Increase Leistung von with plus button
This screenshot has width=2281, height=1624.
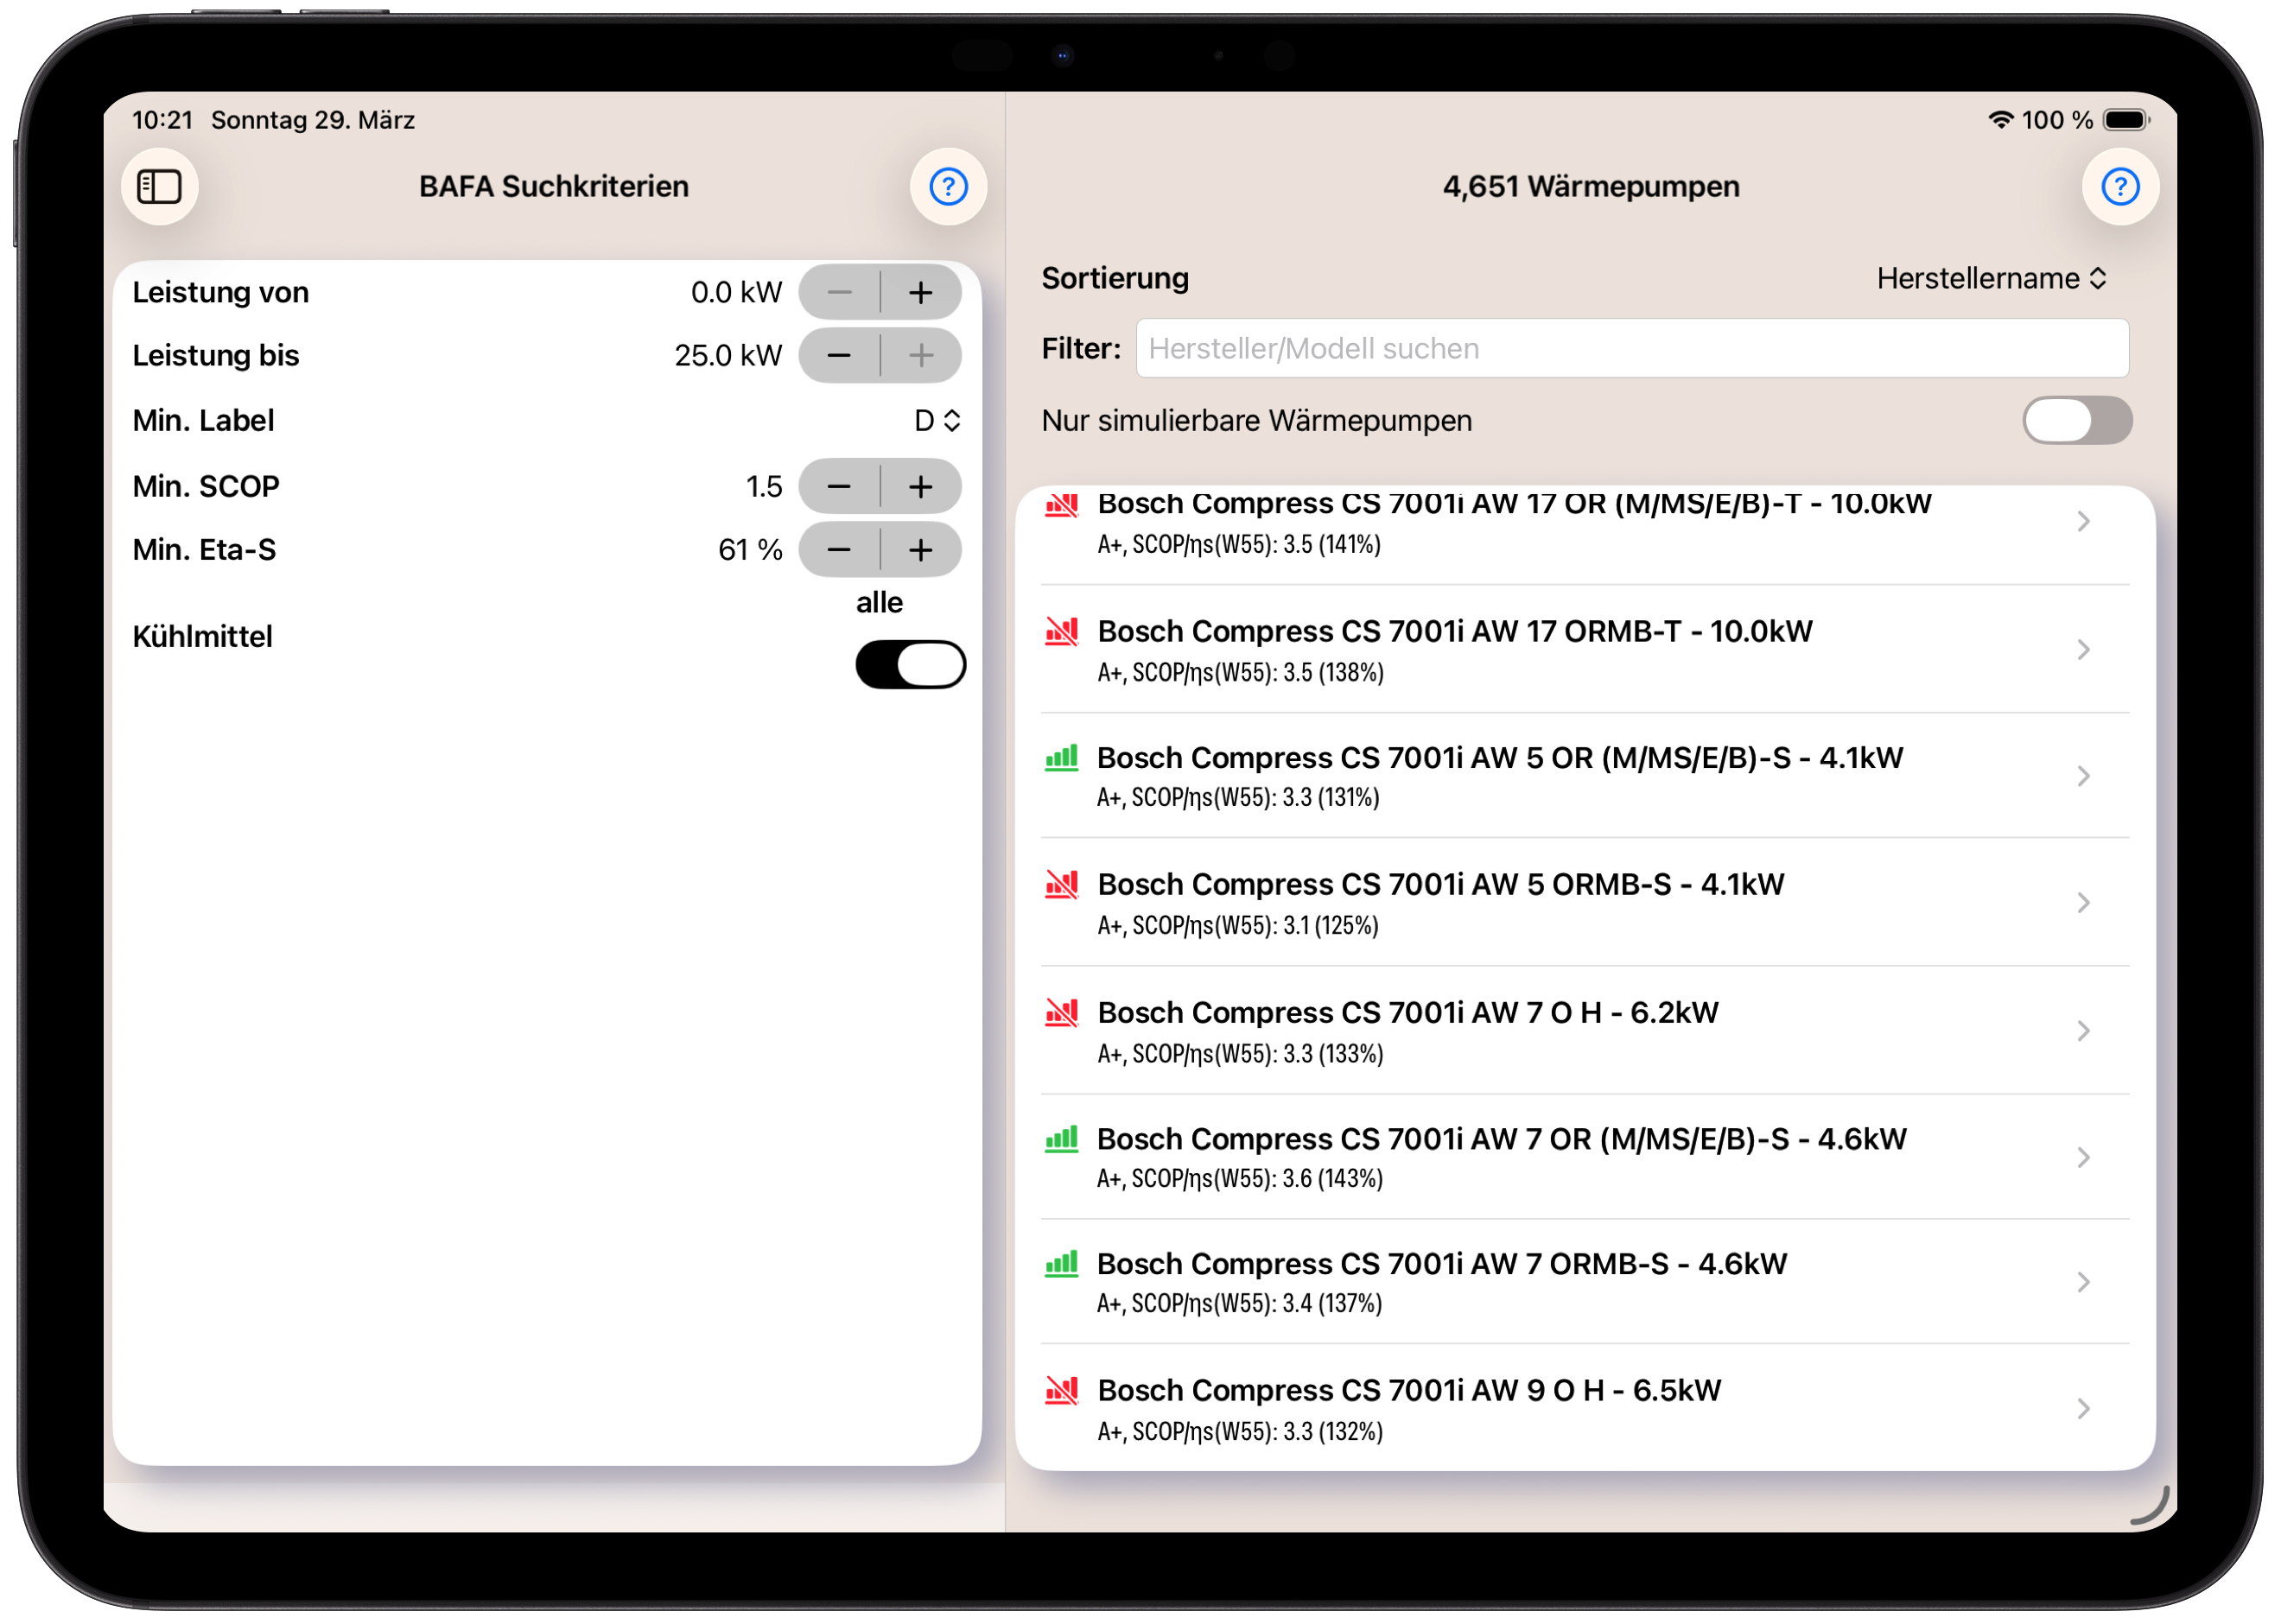921,293
